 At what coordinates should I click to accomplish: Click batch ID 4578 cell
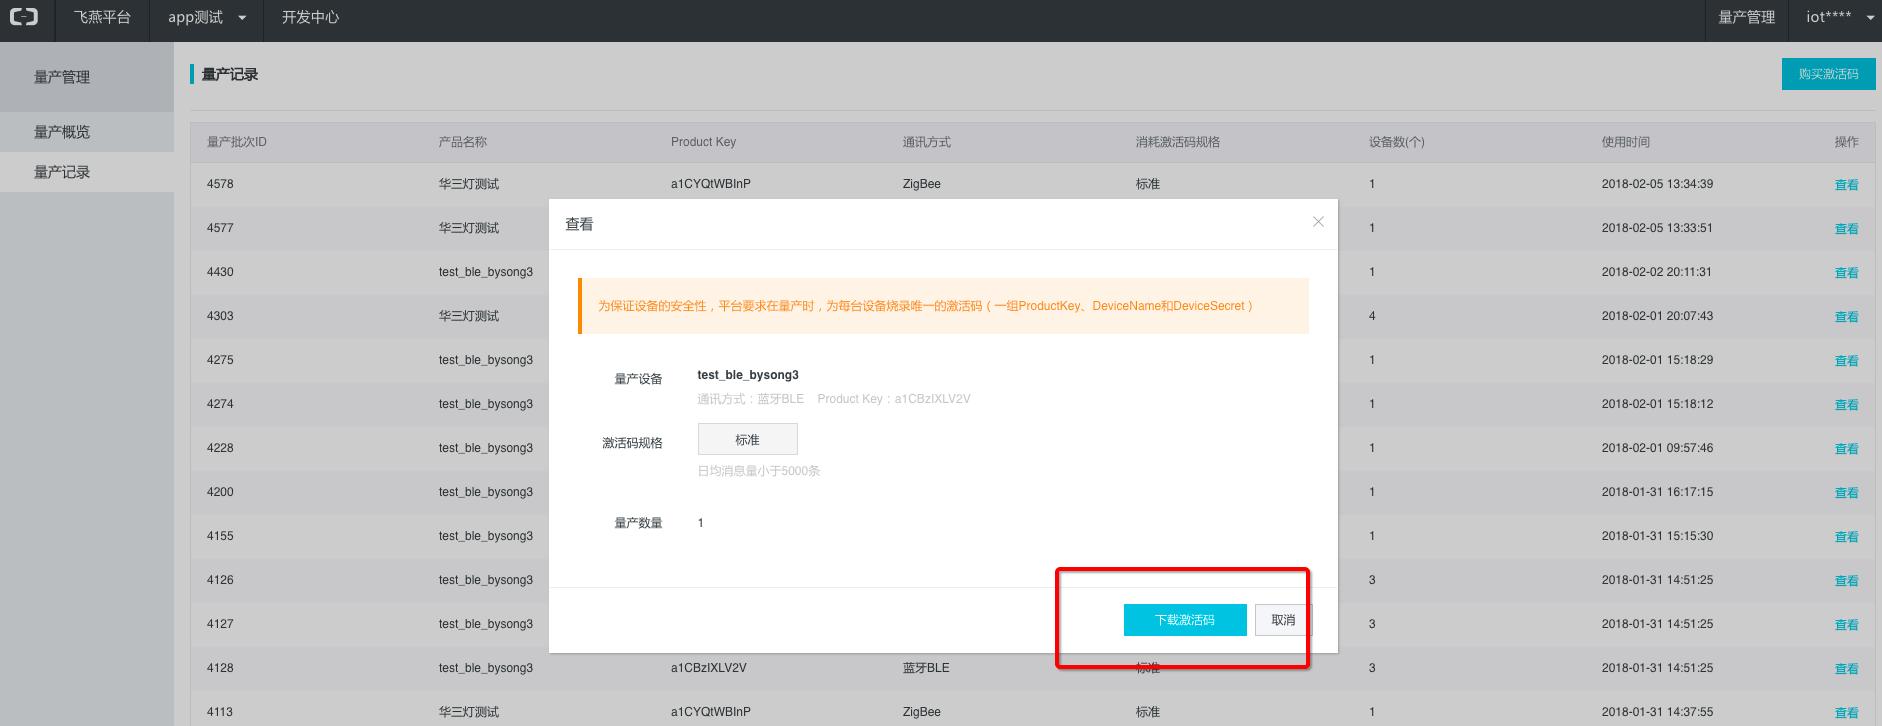click(220, 184)
